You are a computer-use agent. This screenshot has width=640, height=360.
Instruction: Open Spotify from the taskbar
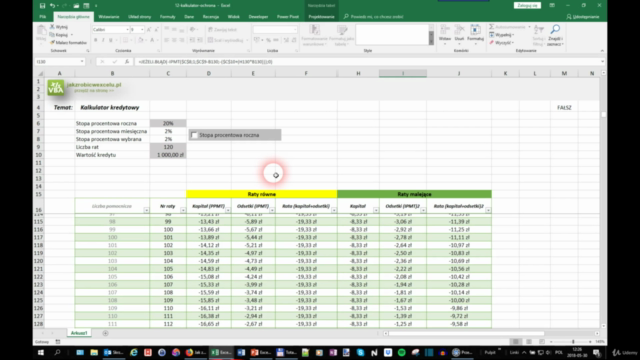[x=402, y=352]
